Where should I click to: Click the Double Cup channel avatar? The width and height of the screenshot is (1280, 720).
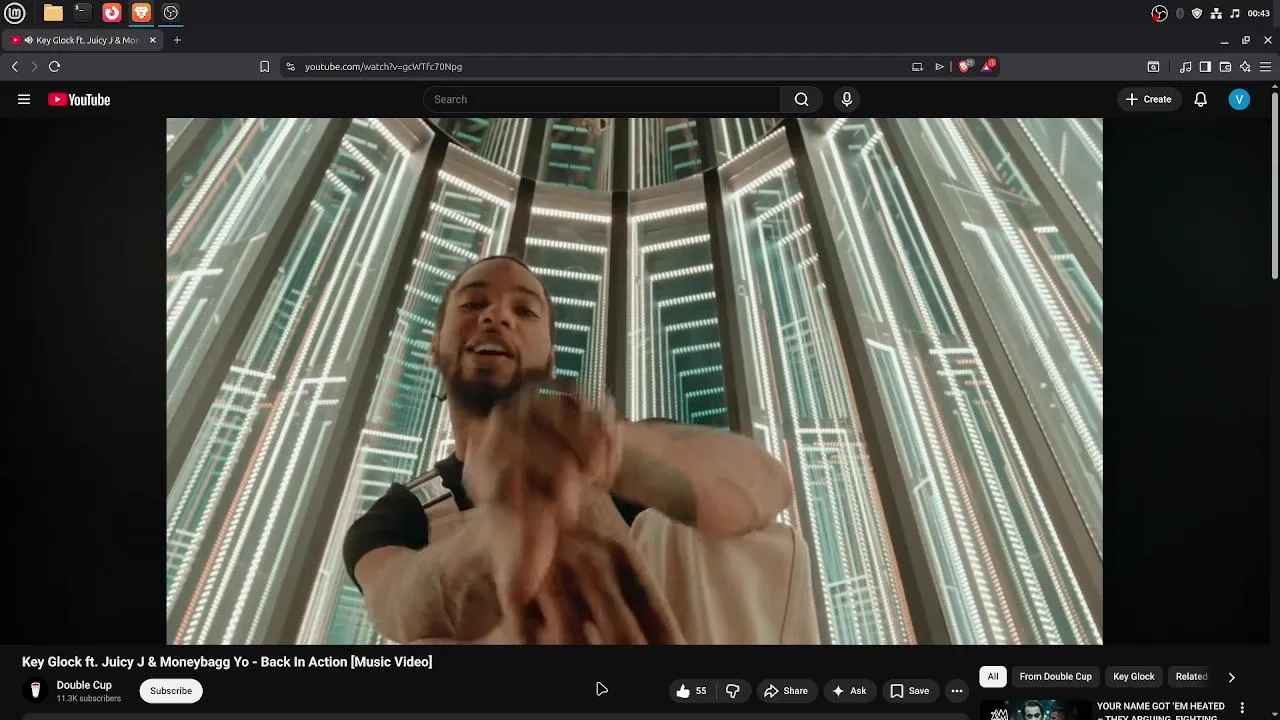[35, 690]
